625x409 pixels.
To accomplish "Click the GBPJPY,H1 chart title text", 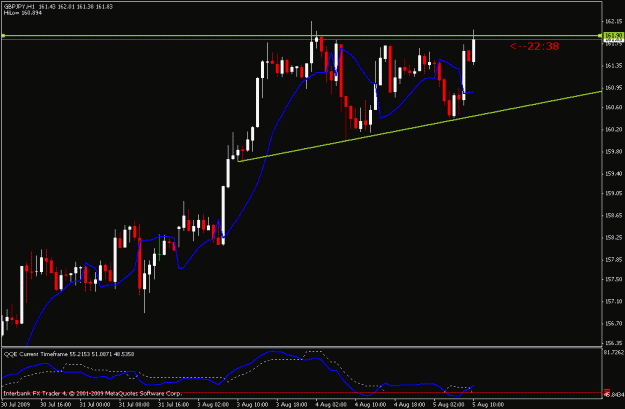I will tap(20, 7).
